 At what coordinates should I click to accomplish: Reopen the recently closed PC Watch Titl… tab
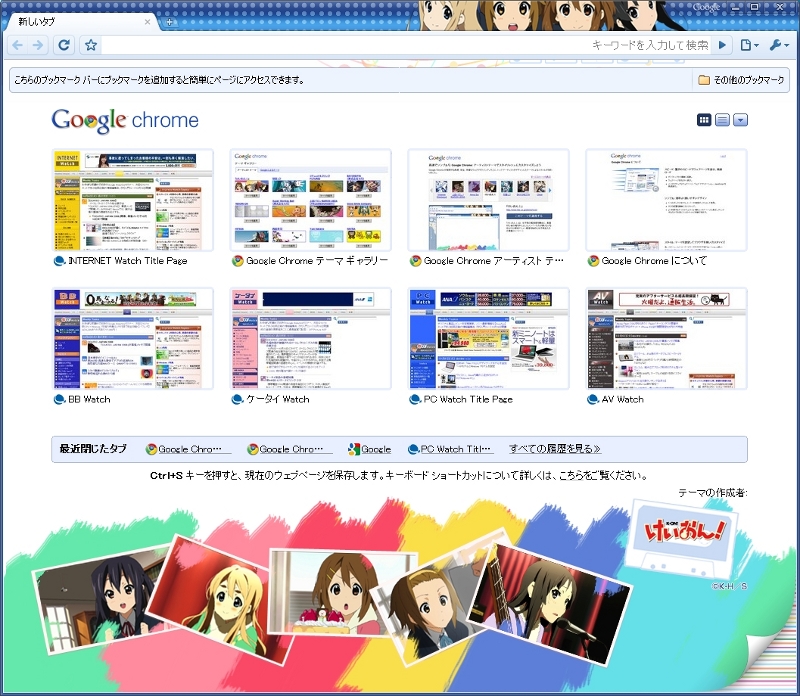click(x=449, y=449)
